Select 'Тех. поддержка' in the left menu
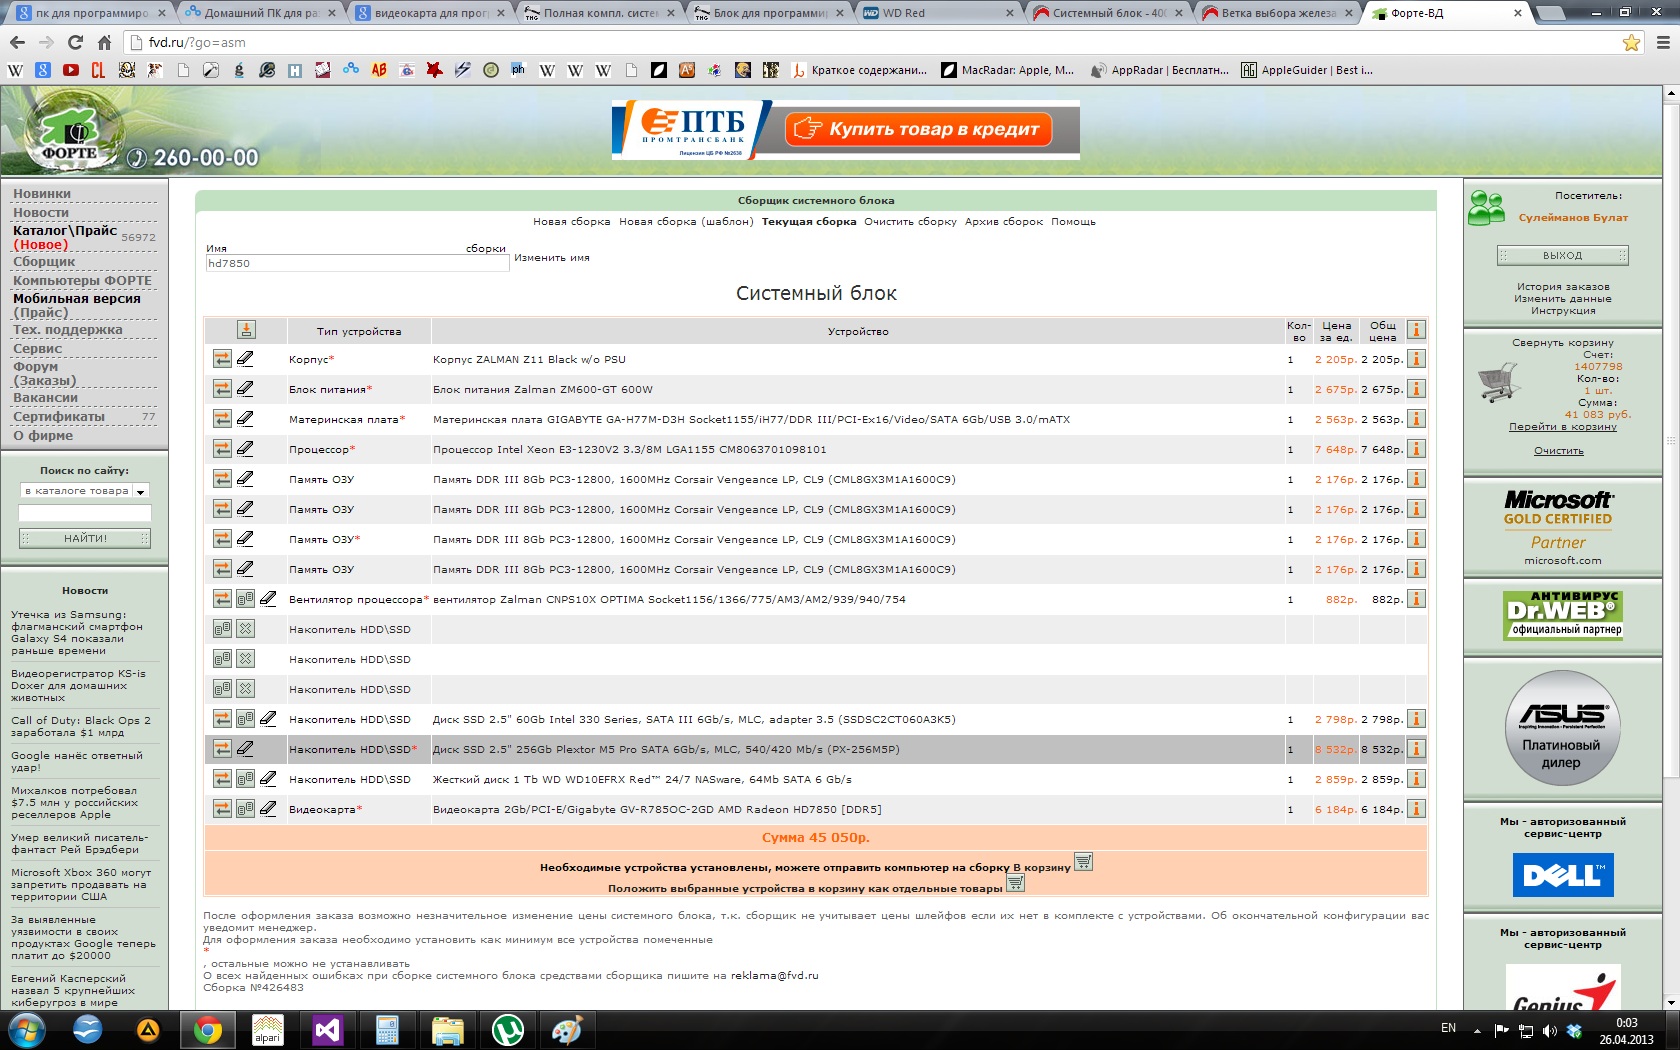 pos(68,329)
